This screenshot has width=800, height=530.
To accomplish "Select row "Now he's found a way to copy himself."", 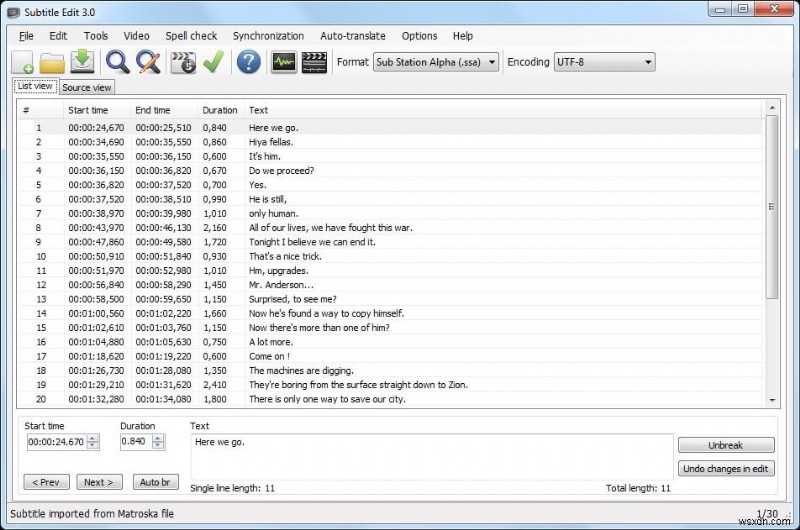I will pos(390,313).
